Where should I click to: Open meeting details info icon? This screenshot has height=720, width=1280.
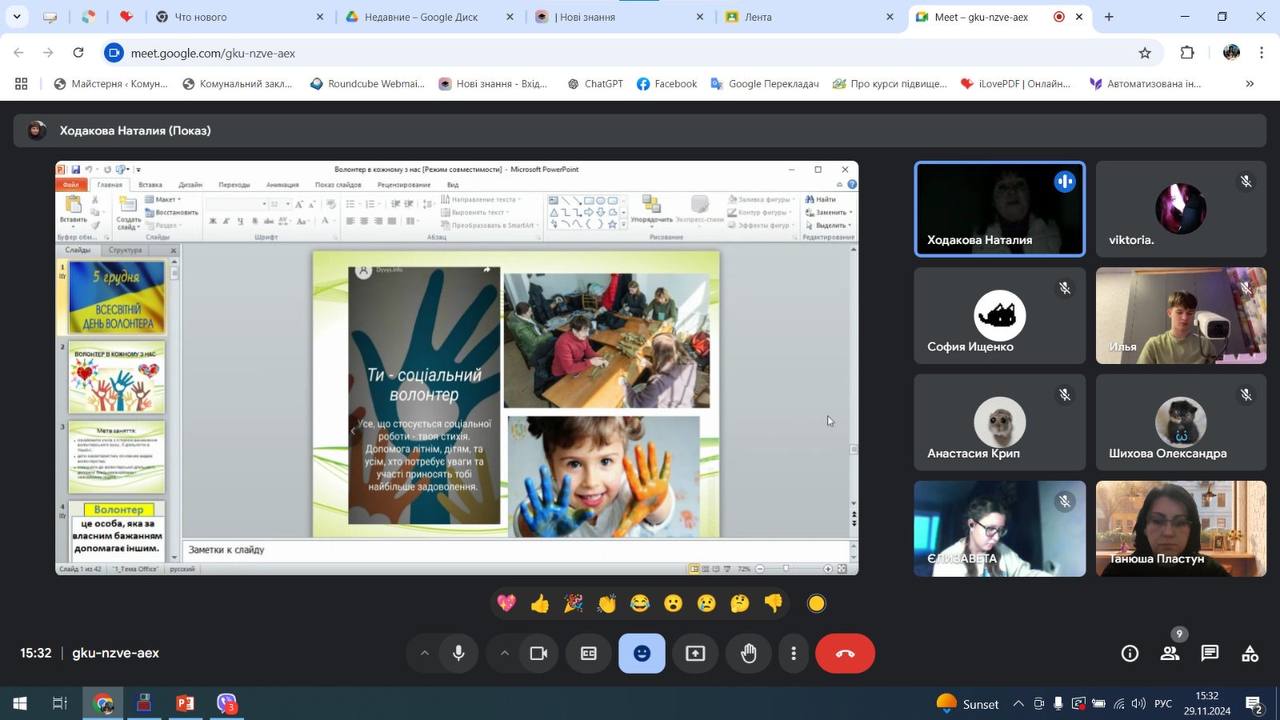coord(1130,653)
